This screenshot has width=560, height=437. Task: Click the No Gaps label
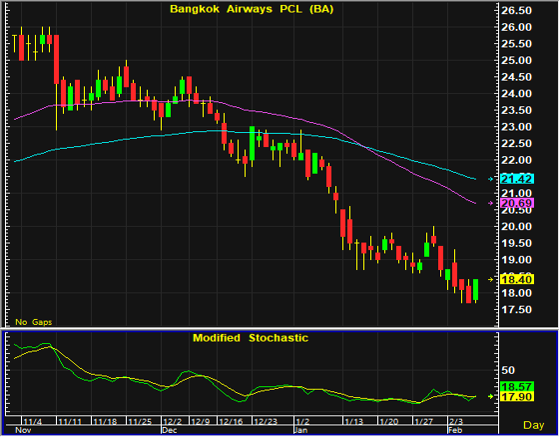click(x=34, y=322)
